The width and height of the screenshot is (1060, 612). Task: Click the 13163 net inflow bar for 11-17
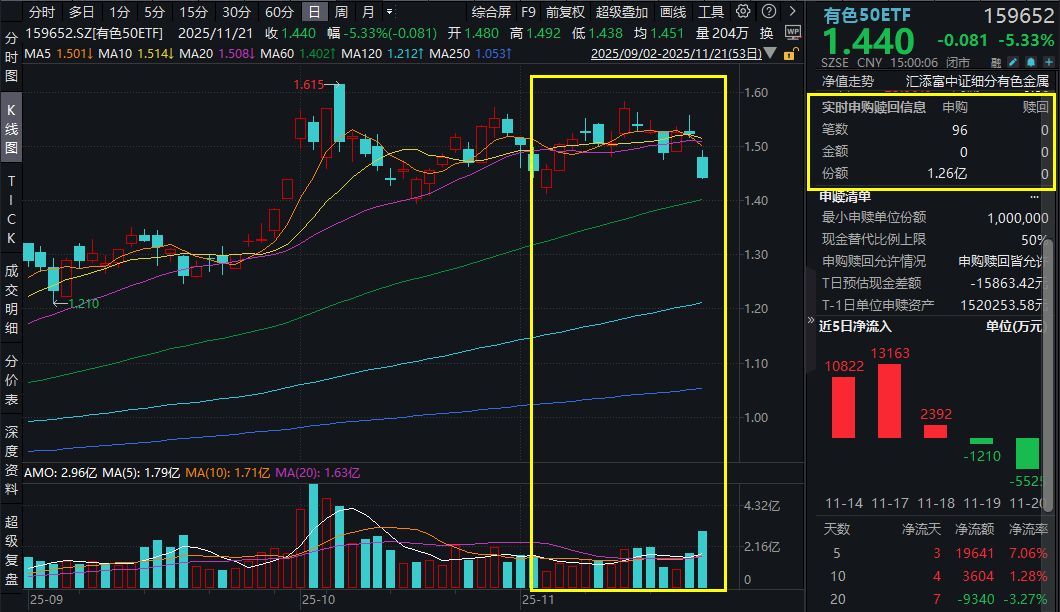(888, 400)
